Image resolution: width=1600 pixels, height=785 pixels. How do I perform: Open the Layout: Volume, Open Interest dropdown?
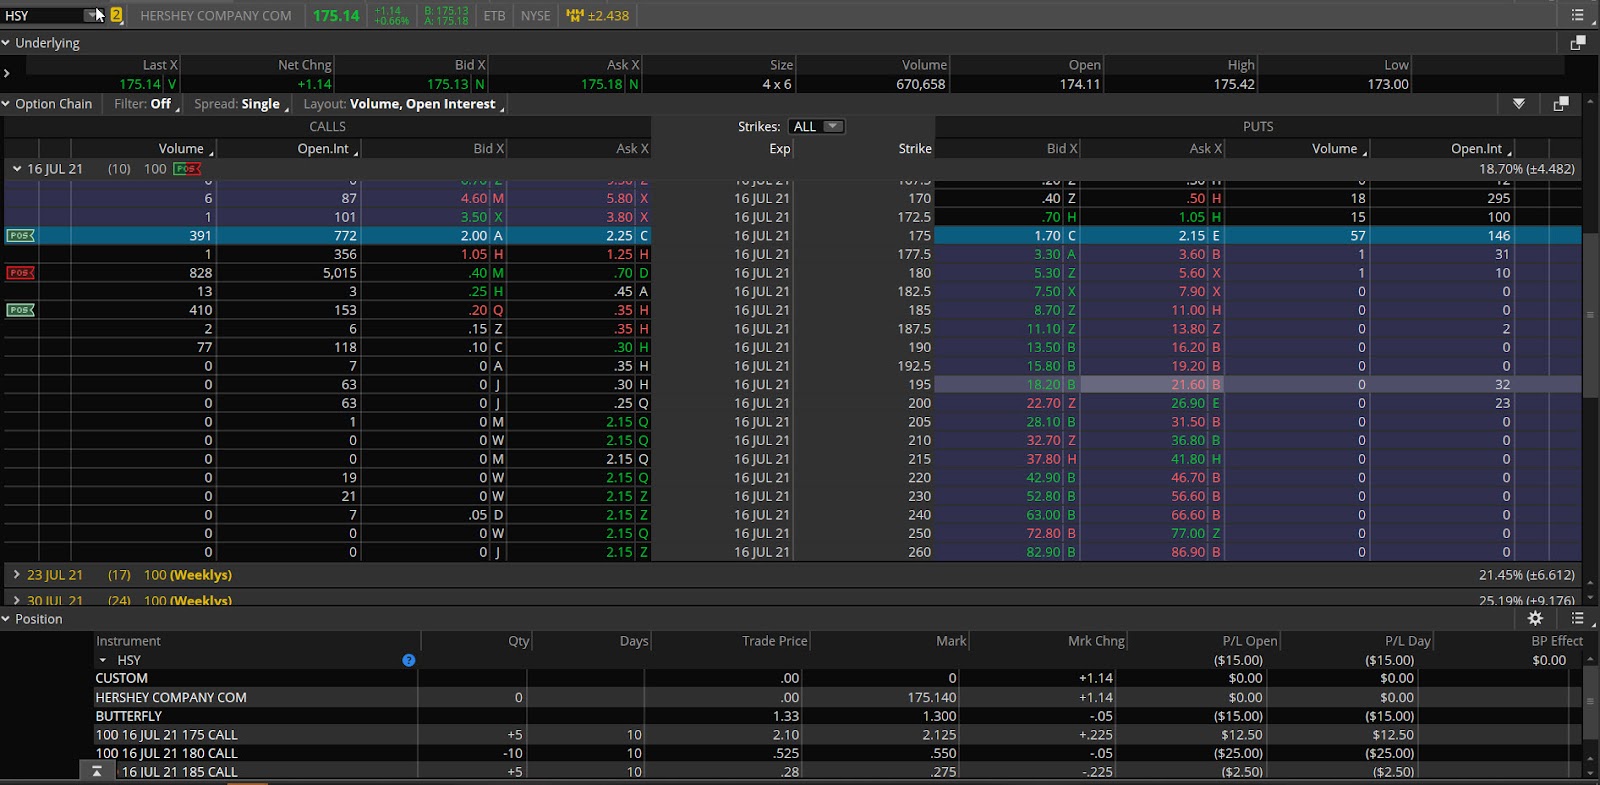tap(404, 104)
